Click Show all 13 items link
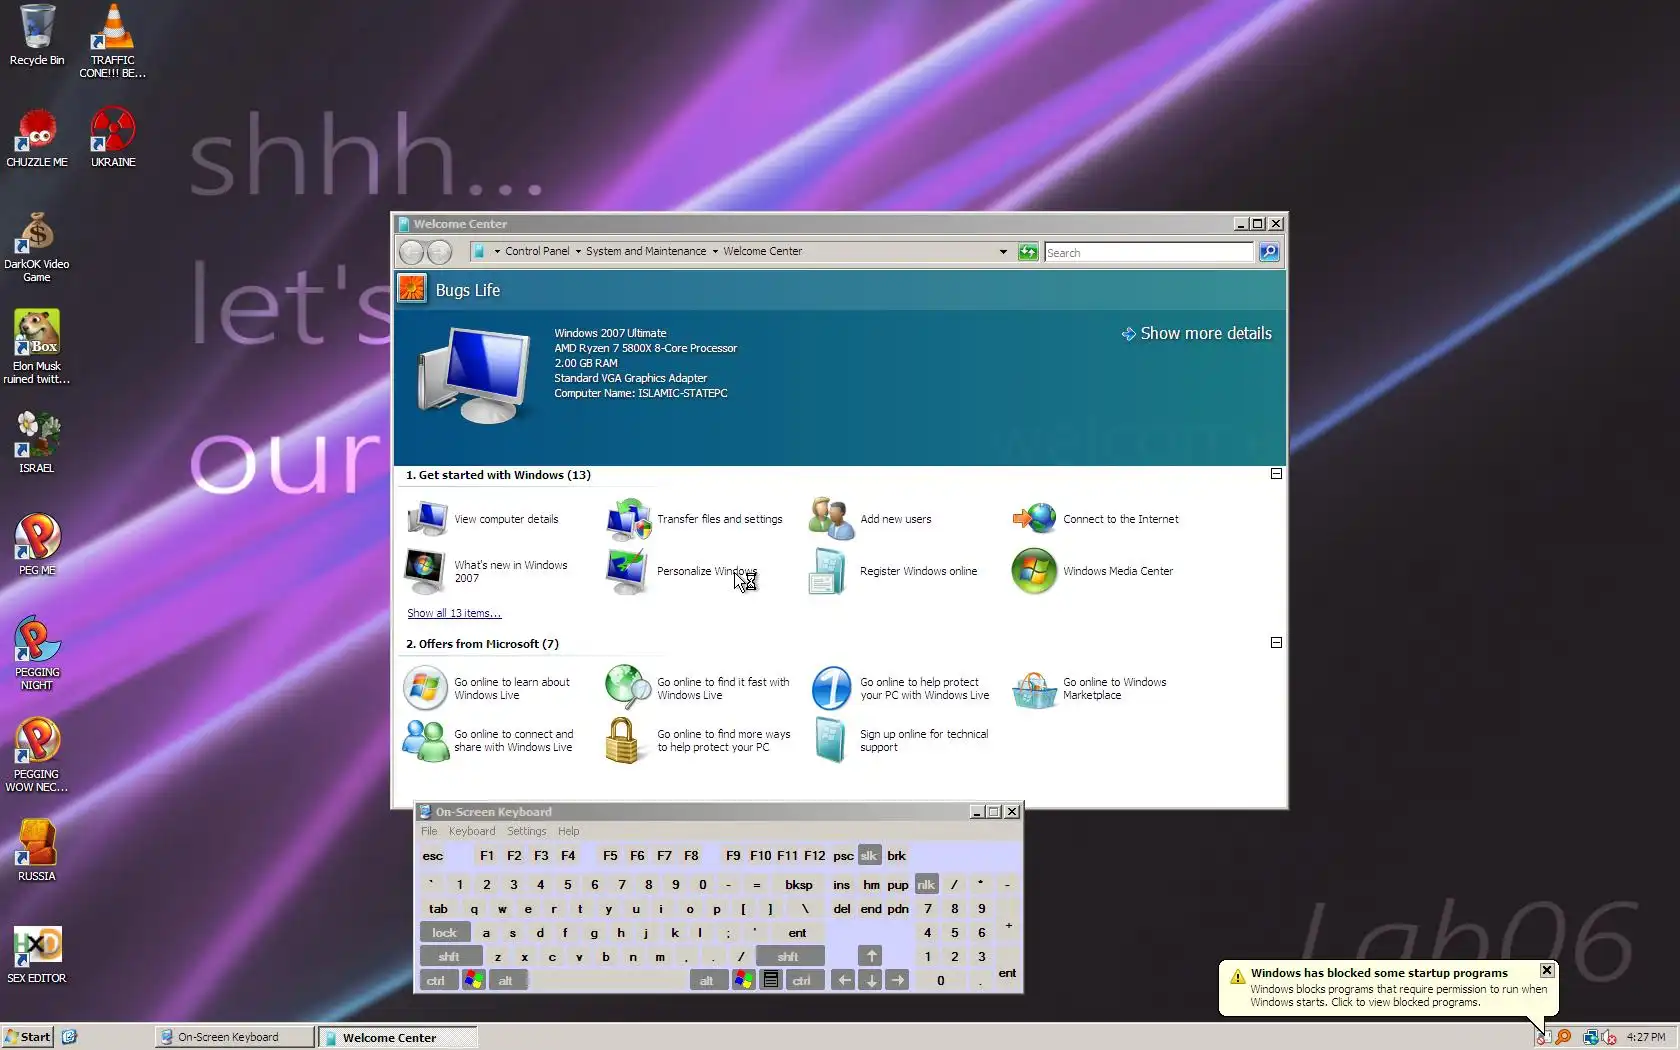 click(x=454, y=613)
